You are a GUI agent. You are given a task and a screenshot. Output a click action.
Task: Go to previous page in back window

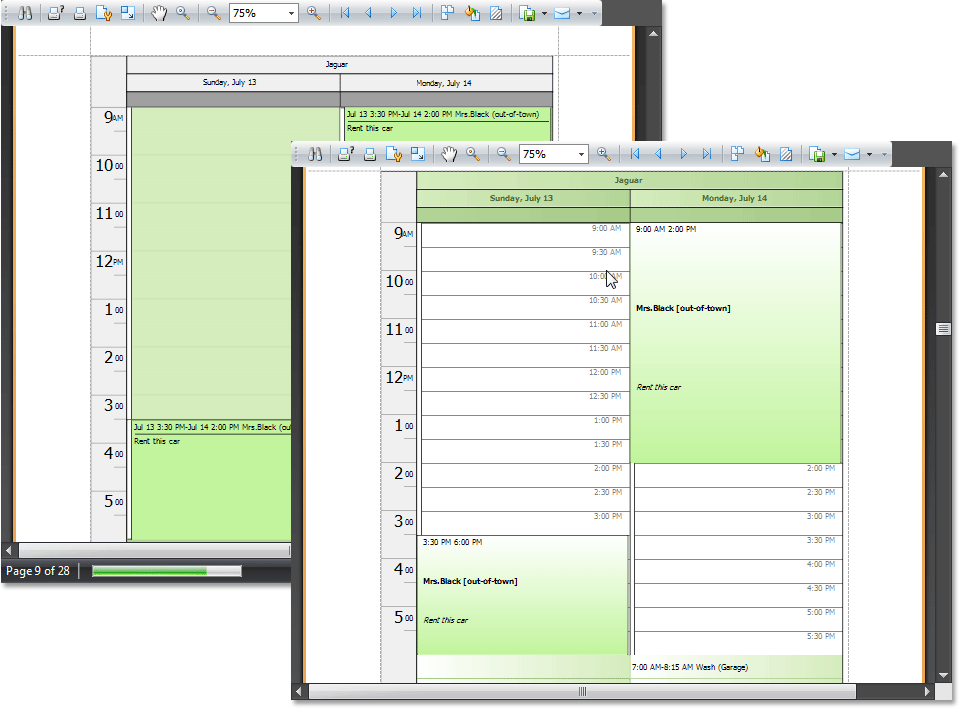pos(369,13)
